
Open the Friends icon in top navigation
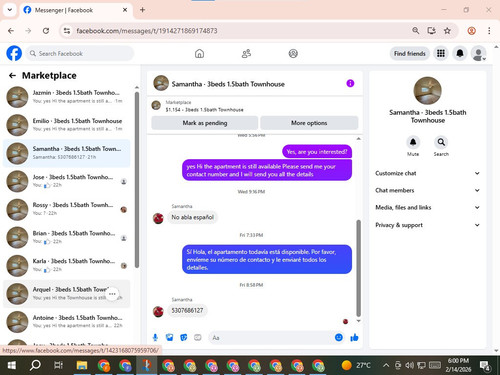pos(246,53)
